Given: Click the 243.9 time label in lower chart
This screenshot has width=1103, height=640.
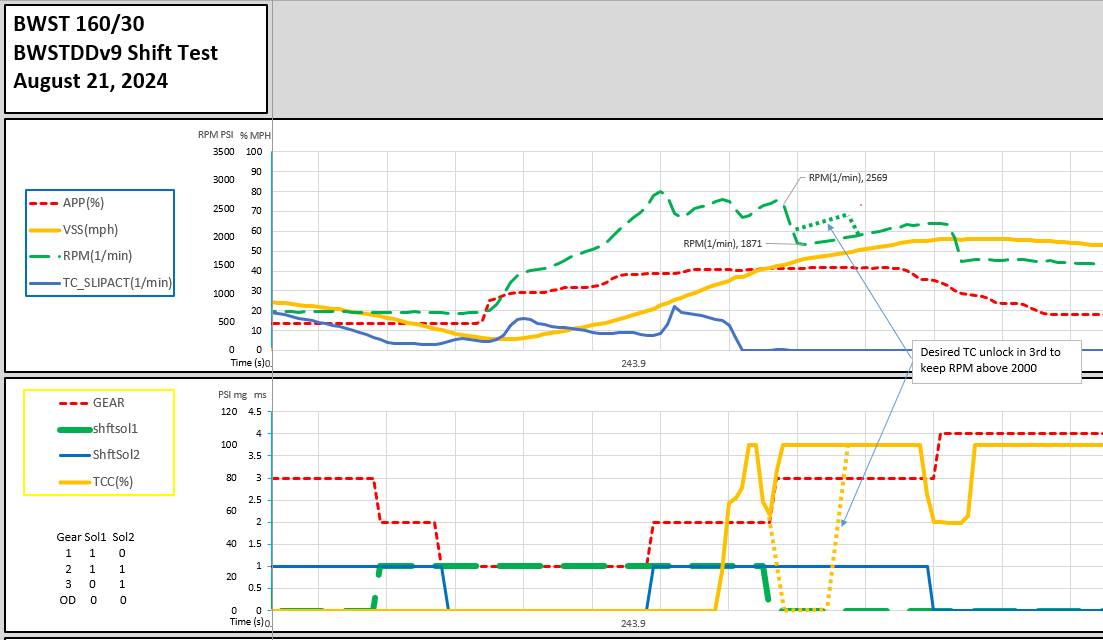Looking at the screenshot, I should (x=633, y=623).
